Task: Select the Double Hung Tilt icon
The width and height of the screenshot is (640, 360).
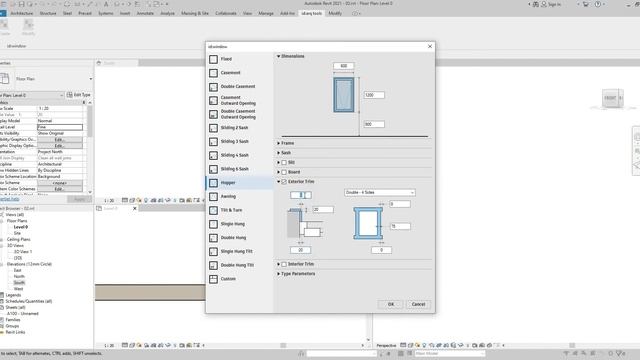Action: pyautogui.click(x=213, y=265)
